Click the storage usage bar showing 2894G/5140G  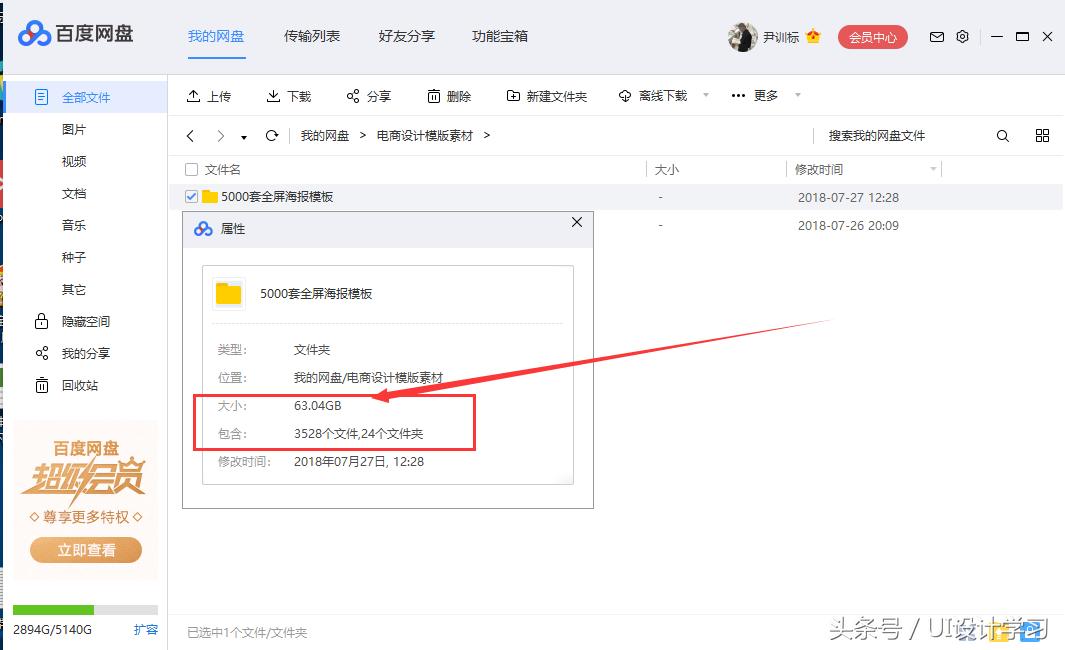tap(85, 609)
